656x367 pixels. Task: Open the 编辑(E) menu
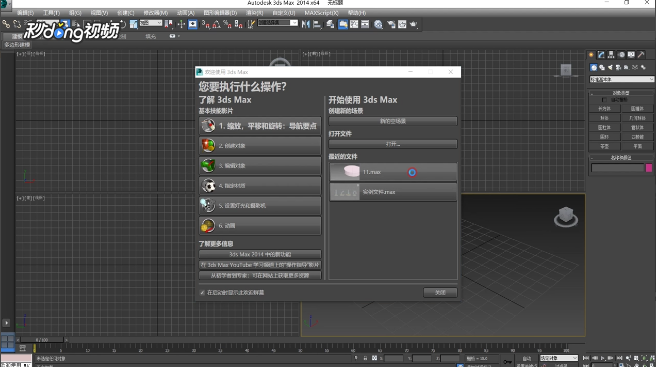click(x=25, y=13)
